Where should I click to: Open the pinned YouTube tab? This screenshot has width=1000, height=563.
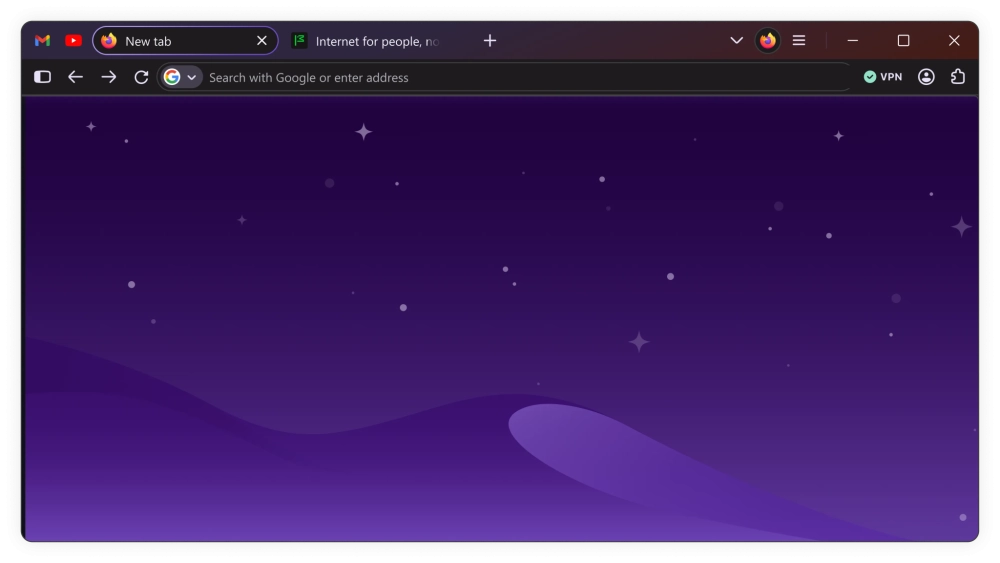(73, 41)
